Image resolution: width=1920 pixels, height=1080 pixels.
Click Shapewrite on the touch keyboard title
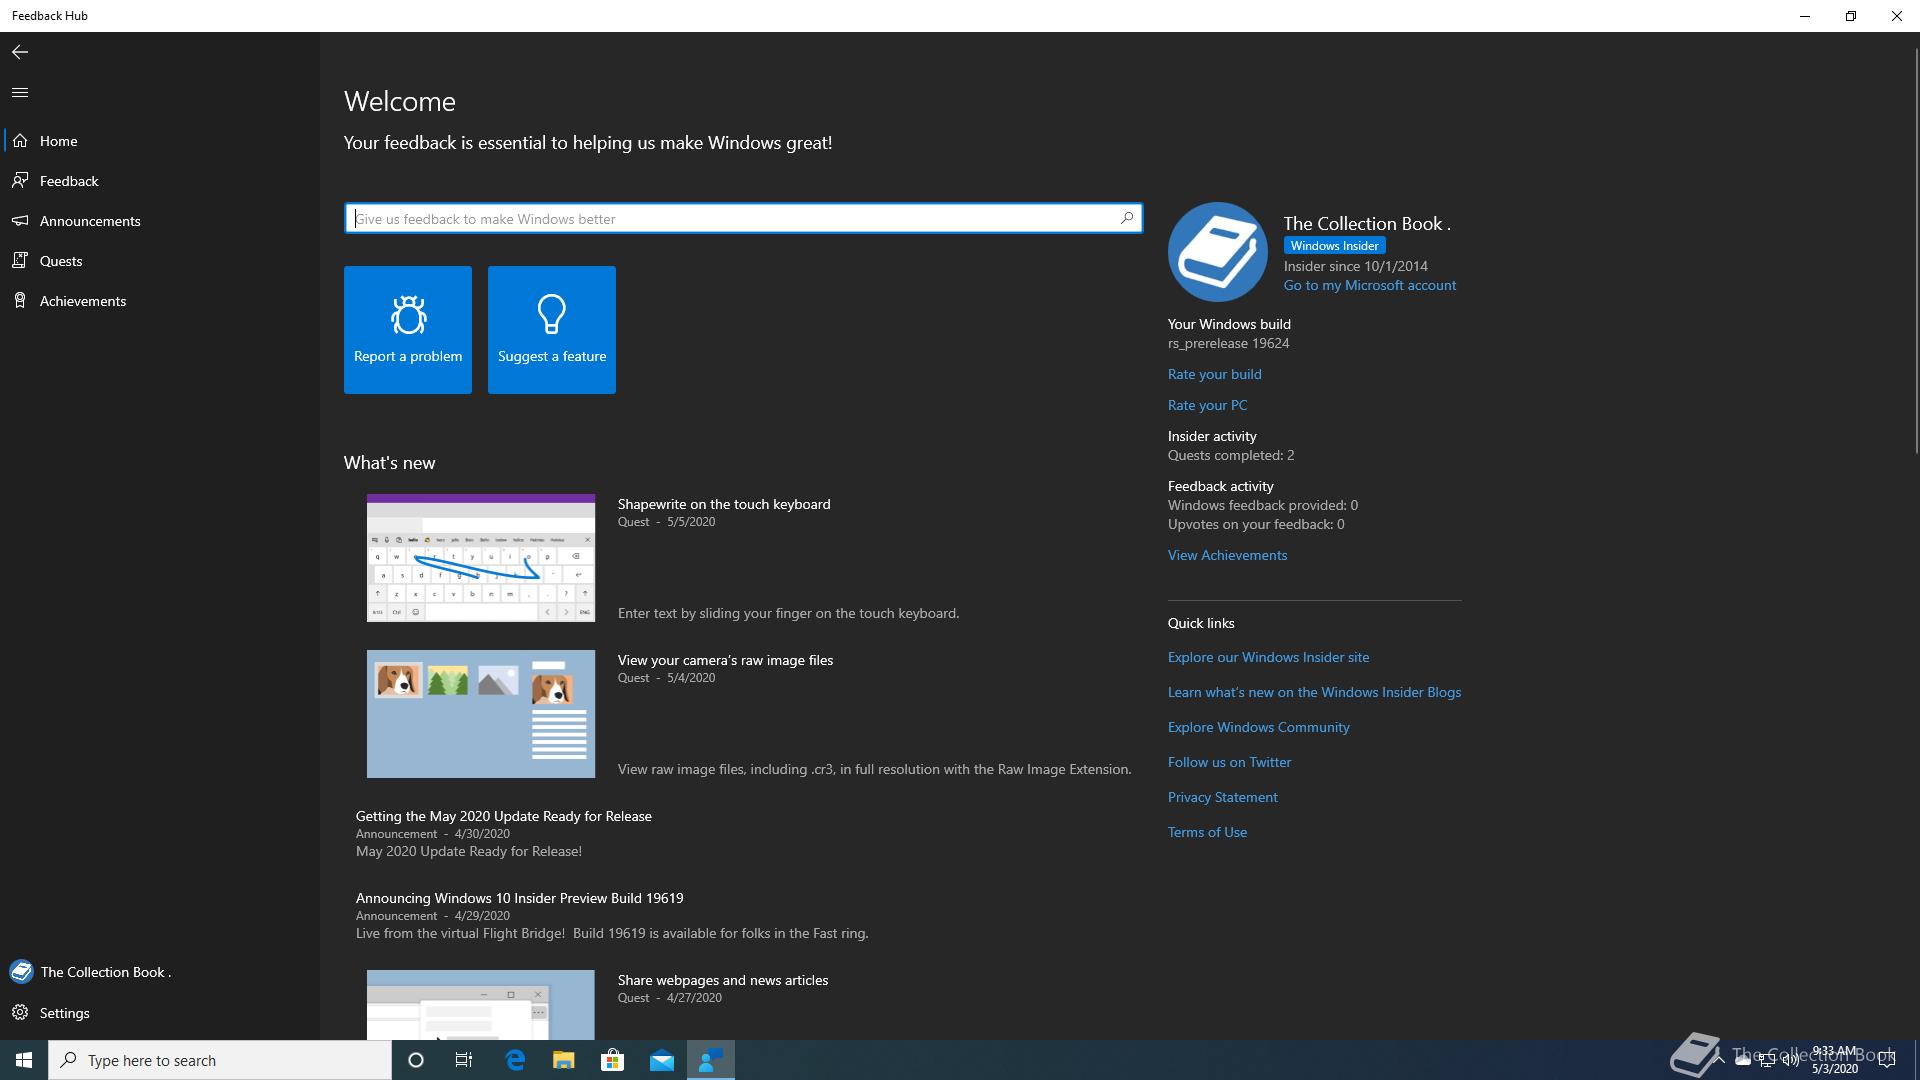tap(724, 504)
